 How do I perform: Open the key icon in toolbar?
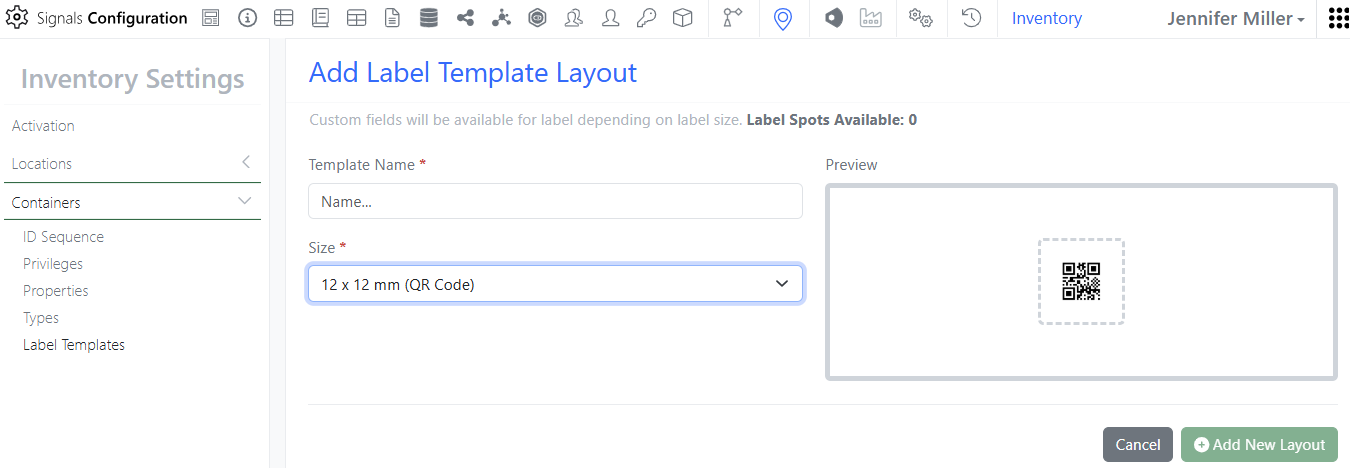click(x=646, y=18)
